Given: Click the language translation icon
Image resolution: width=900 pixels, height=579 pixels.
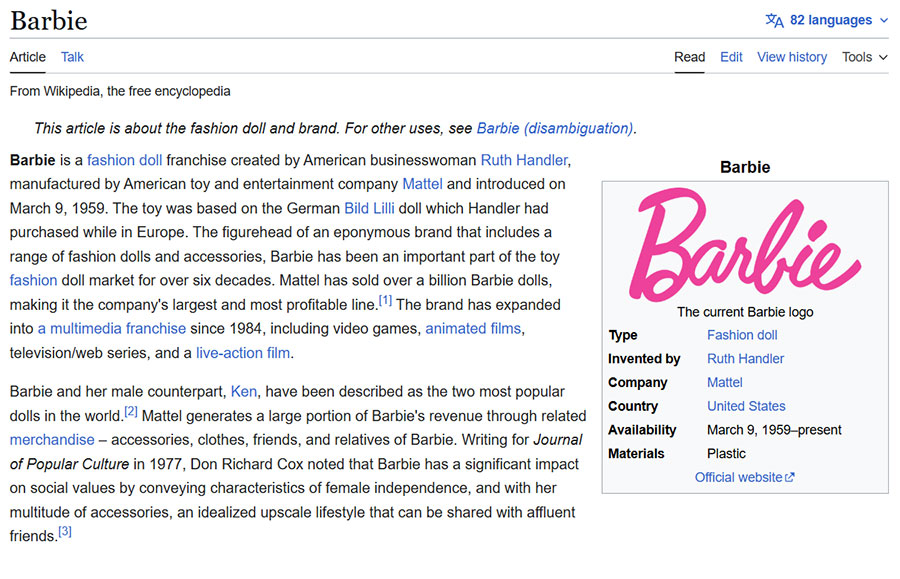Looking at the screenshot, I should click(774, 20).
